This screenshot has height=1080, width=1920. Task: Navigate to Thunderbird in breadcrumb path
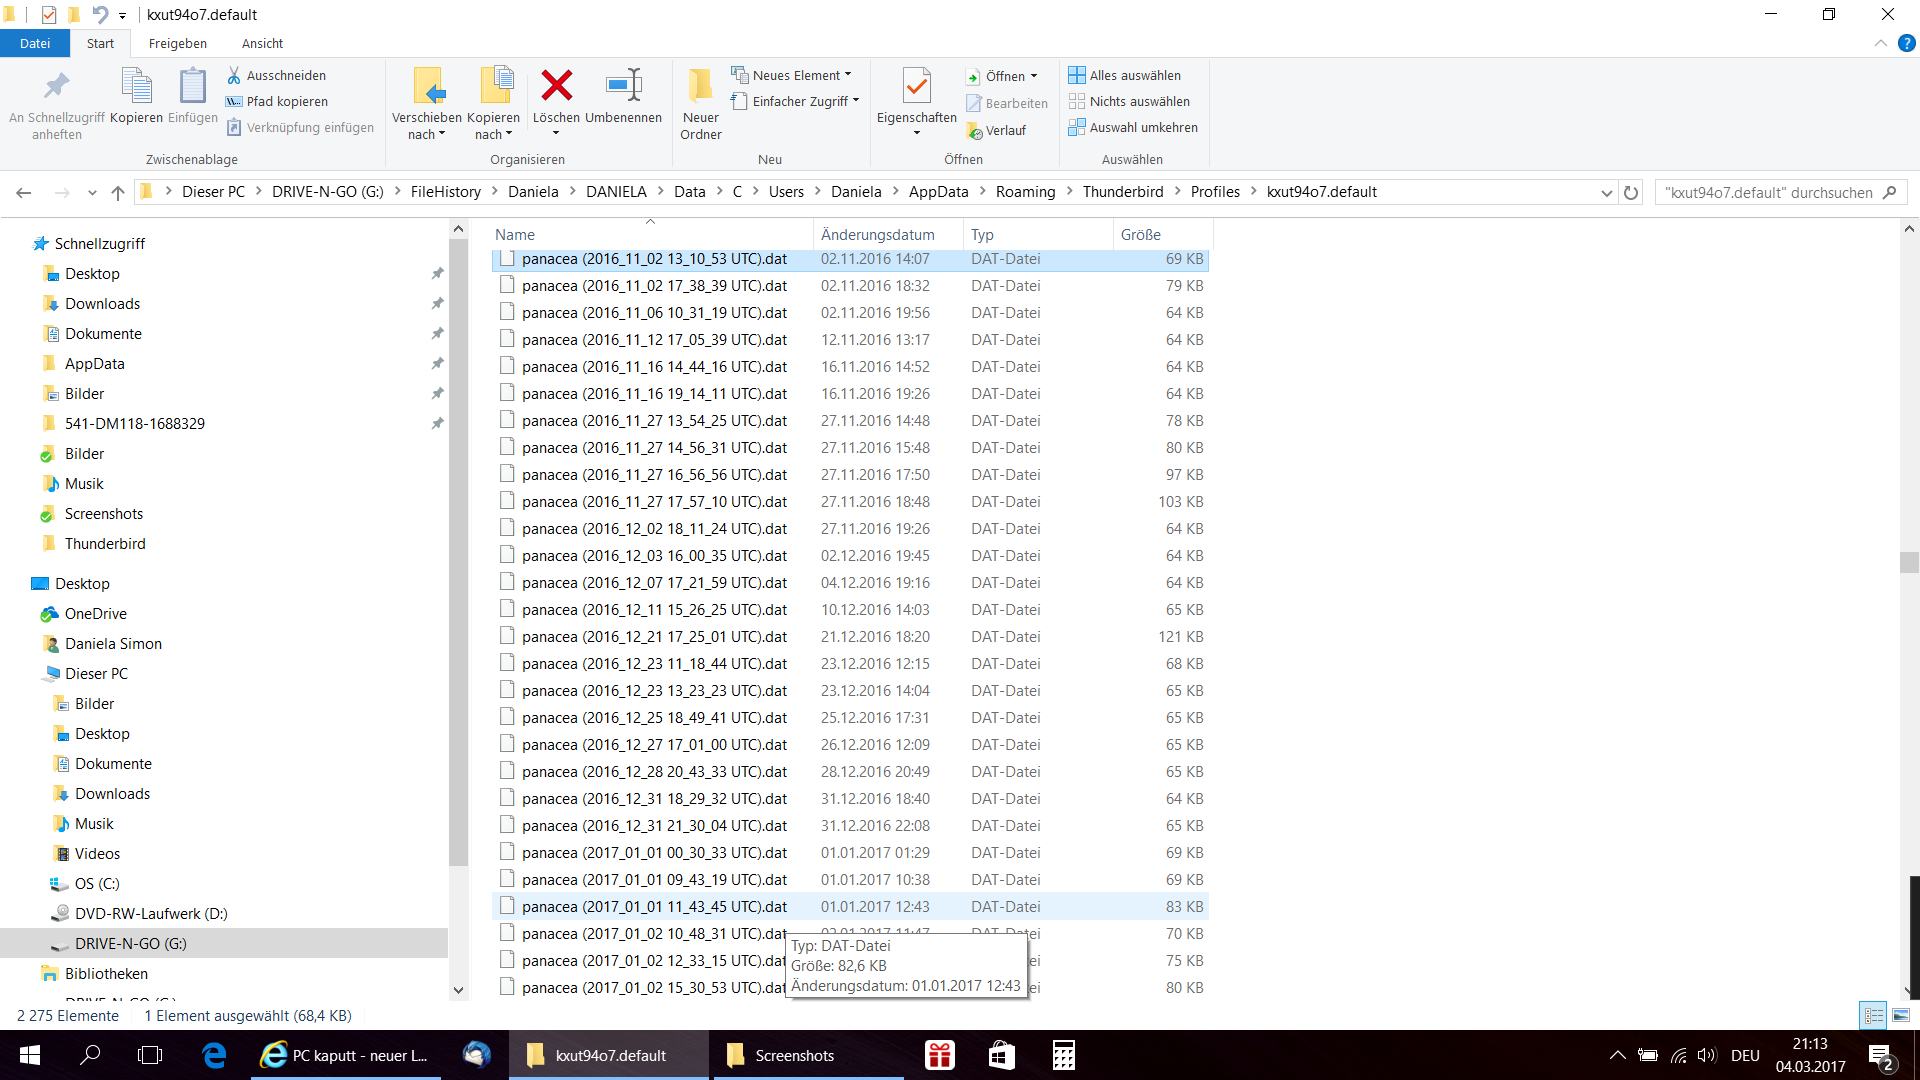coord(1123,192)
